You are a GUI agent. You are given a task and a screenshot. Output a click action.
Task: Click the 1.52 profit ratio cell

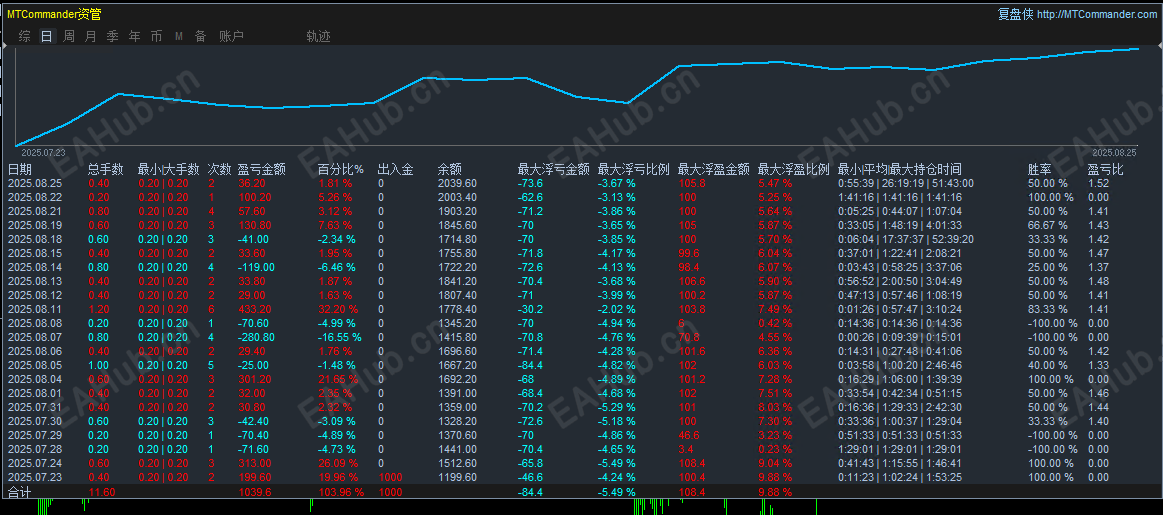click(1098, 183)
